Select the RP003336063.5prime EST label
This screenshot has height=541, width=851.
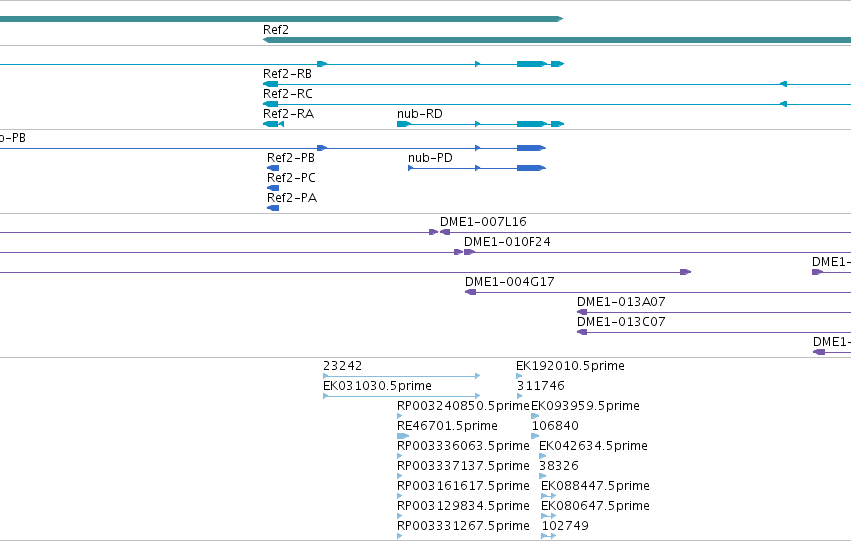tap(463, 447)
